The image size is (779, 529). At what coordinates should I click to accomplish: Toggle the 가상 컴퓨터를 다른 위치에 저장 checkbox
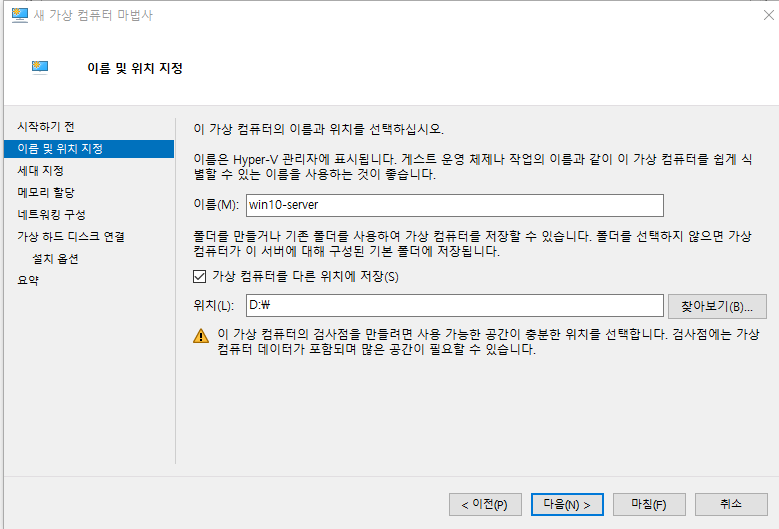pos(199,276)
